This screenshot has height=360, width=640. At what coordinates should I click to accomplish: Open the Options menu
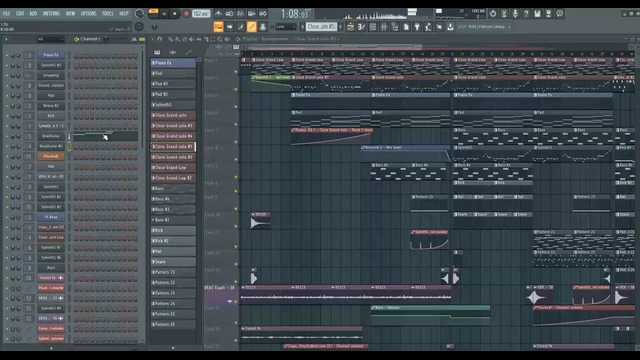pyautogui.click(x=89, y=13)
